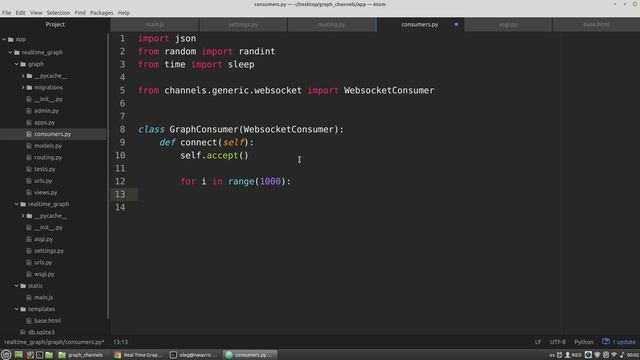Click the unsaved-changes dot on consumers.py tab
640x360 pixels.
pyautogui.click(x=456, y=24)
